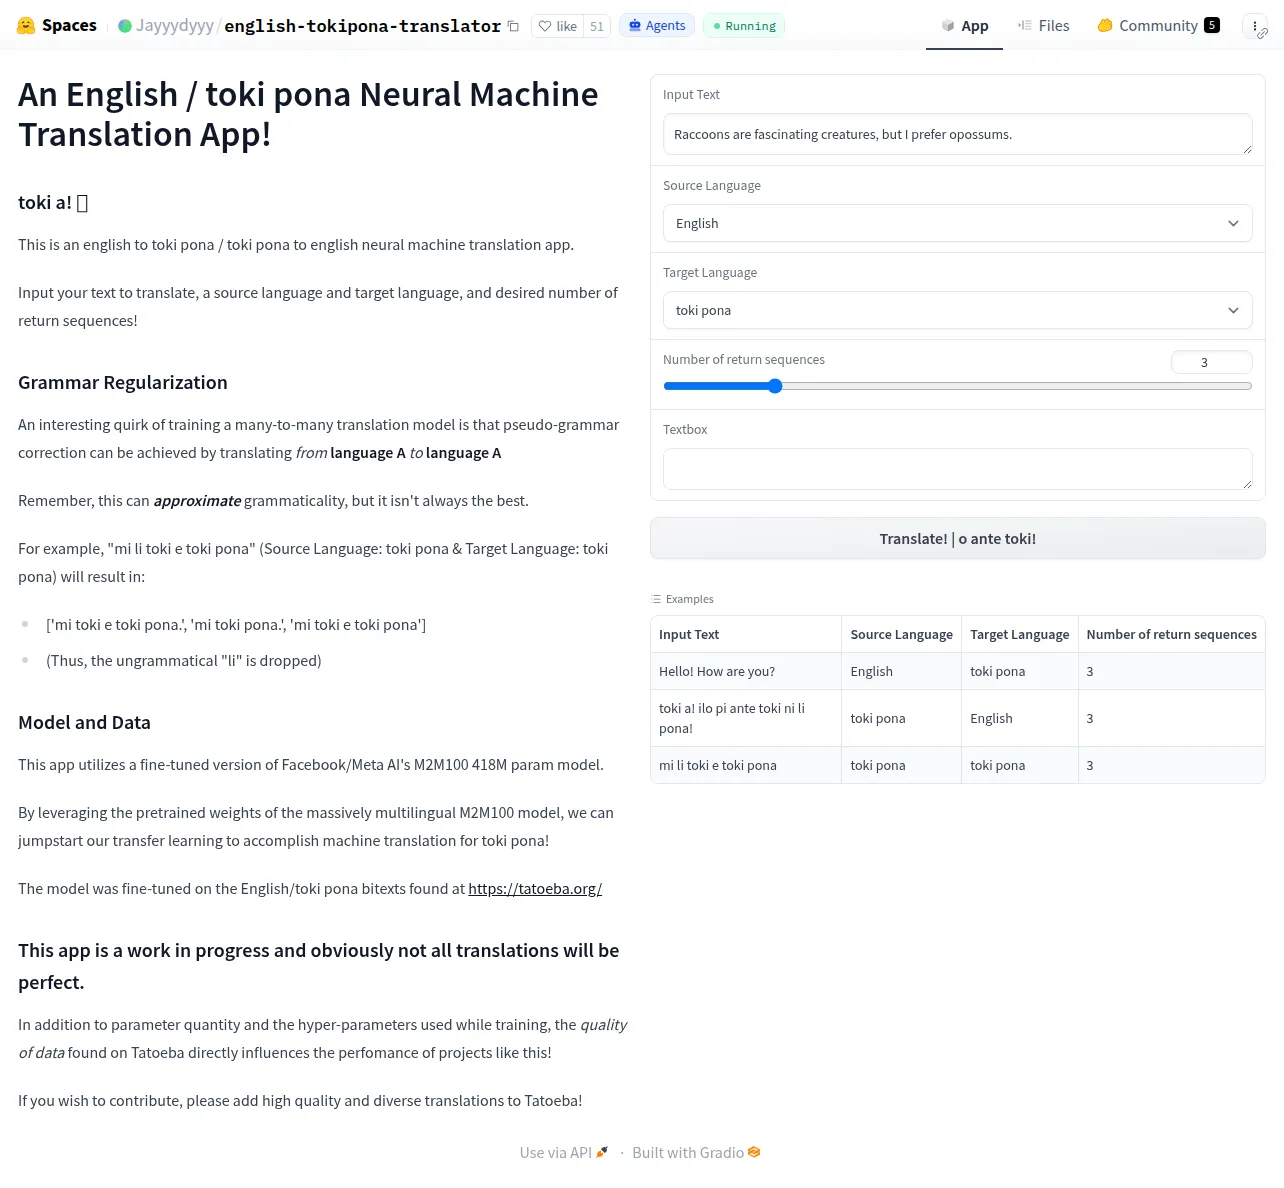The height and width of the screenshot is (1188, 1284).
Task: Switch to the App tab
Action: click(x=964, y=26)
